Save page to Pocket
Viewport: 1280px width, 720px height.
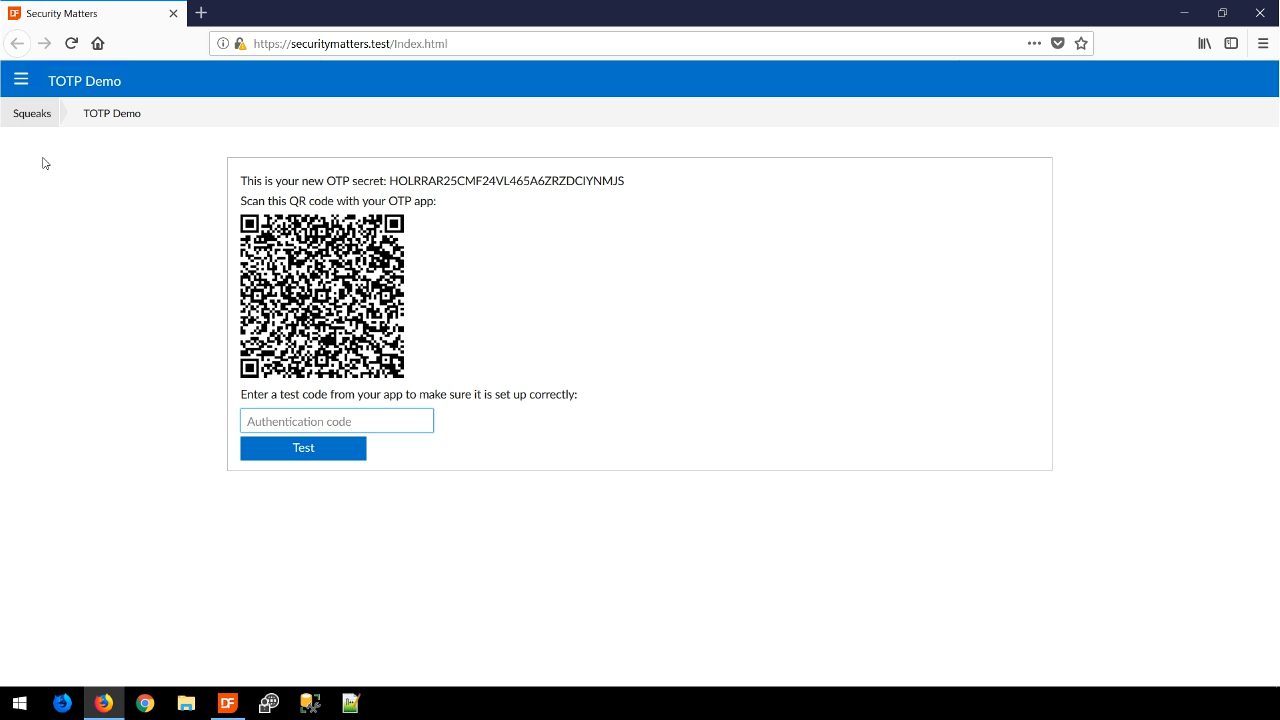[x=1058, y=43]
